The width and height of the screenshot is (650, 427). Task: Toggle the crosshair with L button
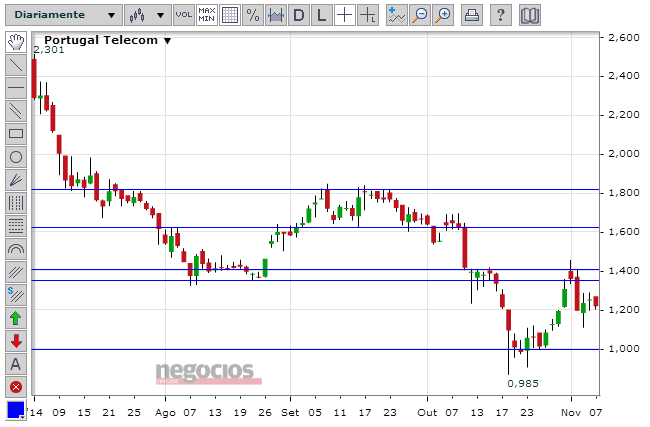(x=368, y=15)
